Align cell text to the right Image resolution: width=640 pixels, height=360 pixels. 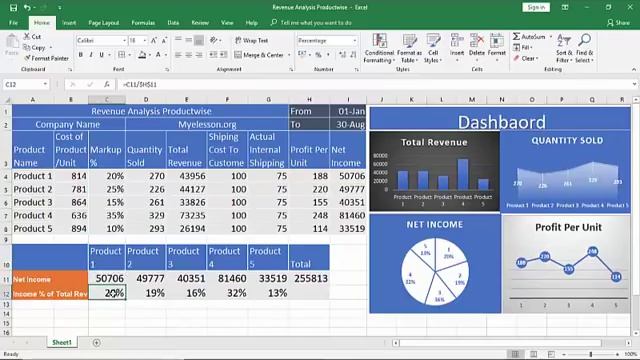pyautogui.click(x=199, y=55)
